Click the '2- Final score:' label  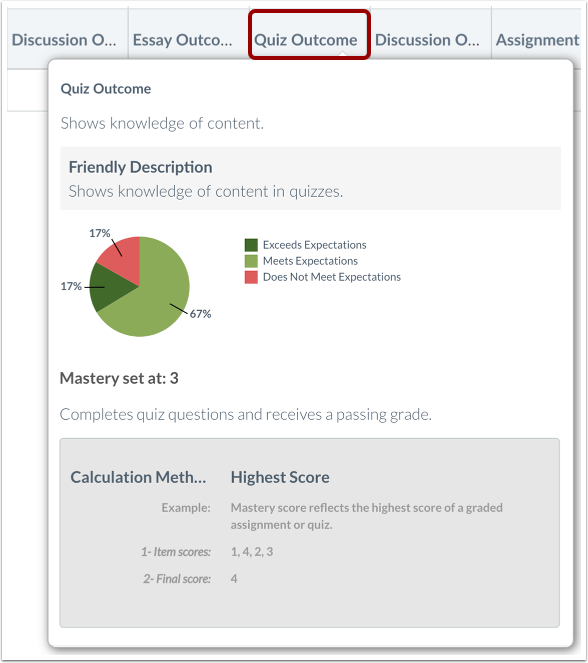tap(177, 579)
